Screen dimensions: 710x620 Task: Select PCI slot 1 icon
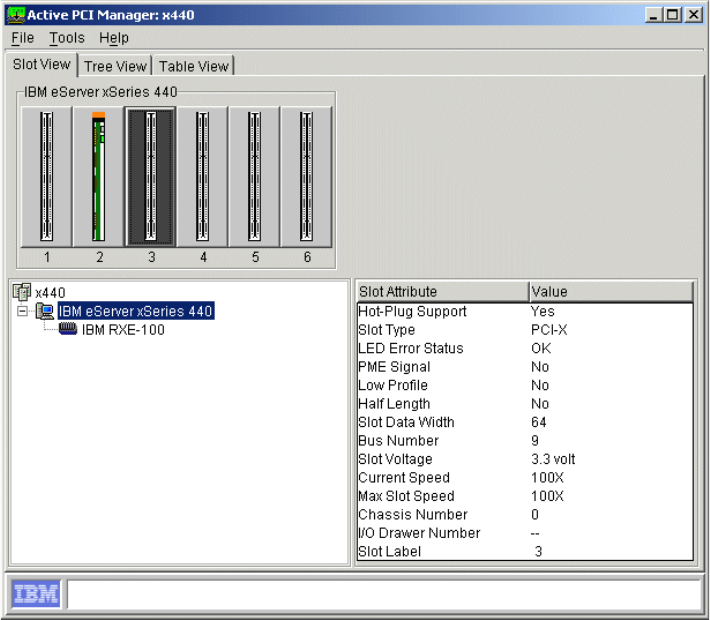point(47,177)
